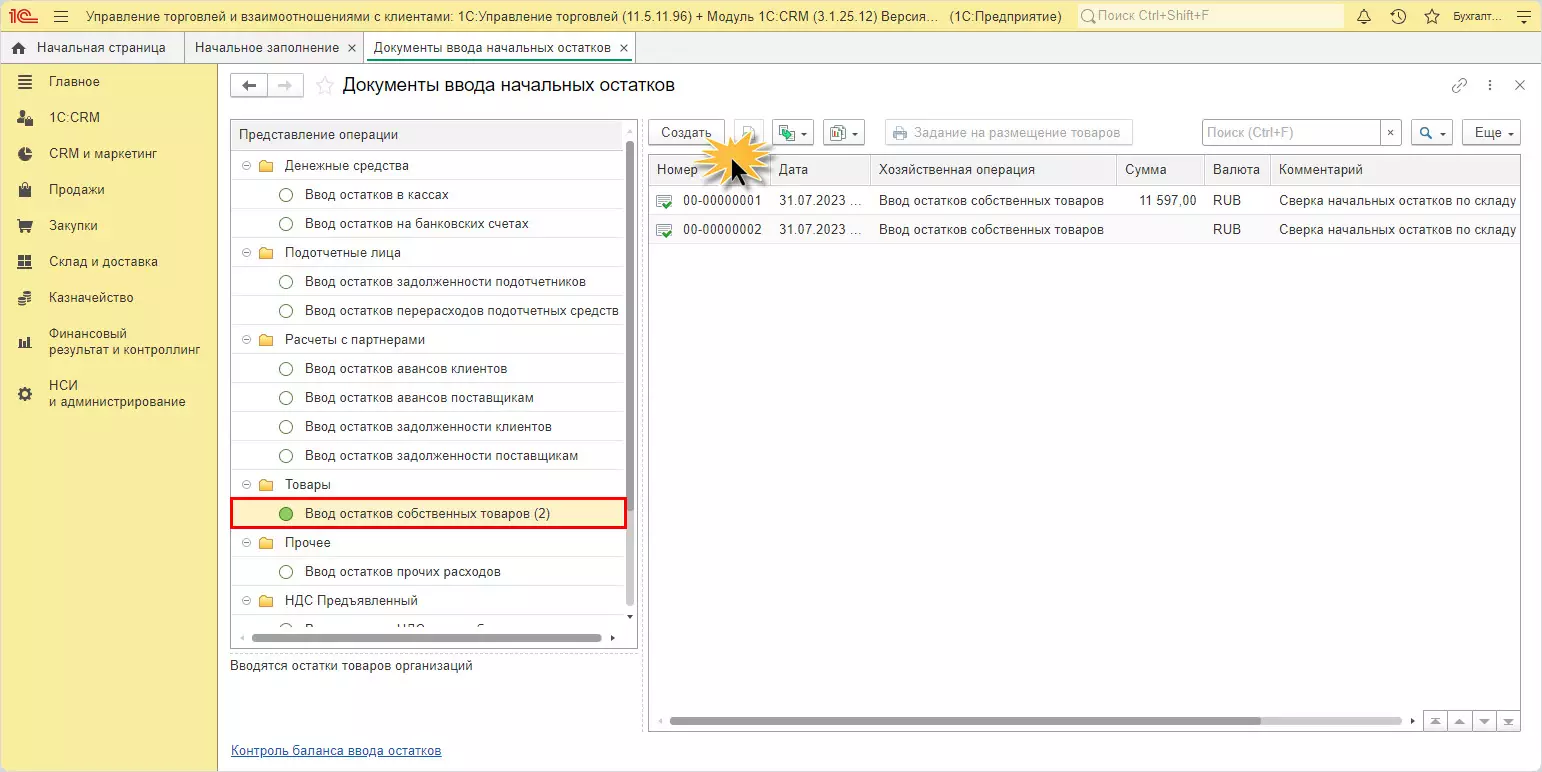This screenshot has width=1542, height=772.
Task: Copy link to this form icon
Action: click(1459, 86)
